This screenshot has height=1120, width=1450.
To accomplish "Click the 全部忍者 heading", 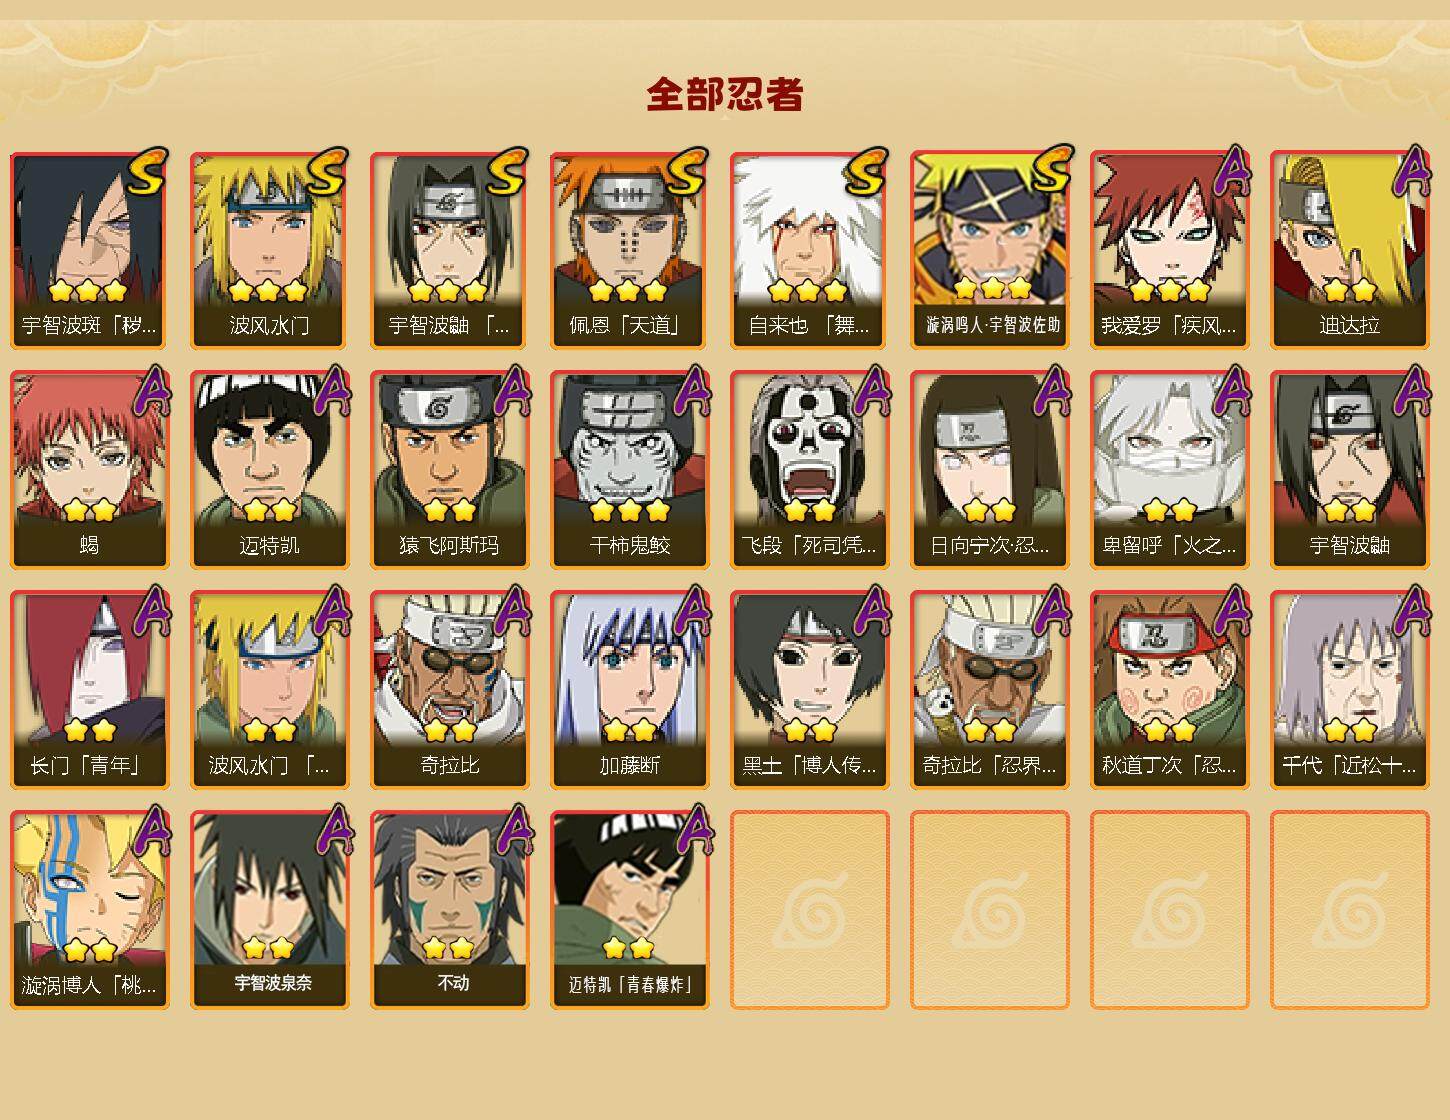I will [x=725, y=95].
